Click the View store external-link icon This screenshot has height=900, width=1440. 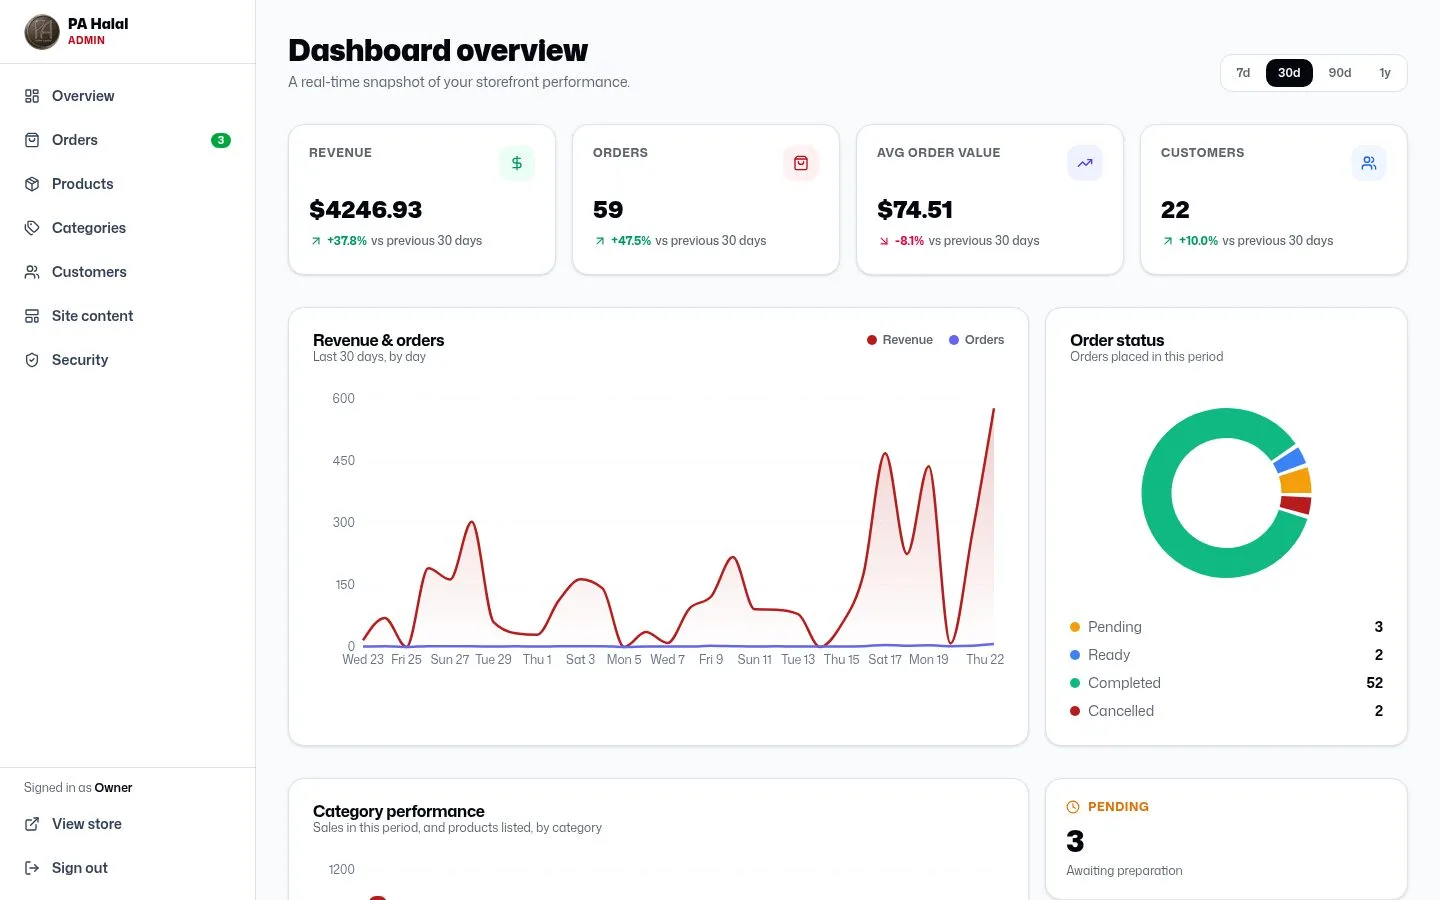coord(32,824)
